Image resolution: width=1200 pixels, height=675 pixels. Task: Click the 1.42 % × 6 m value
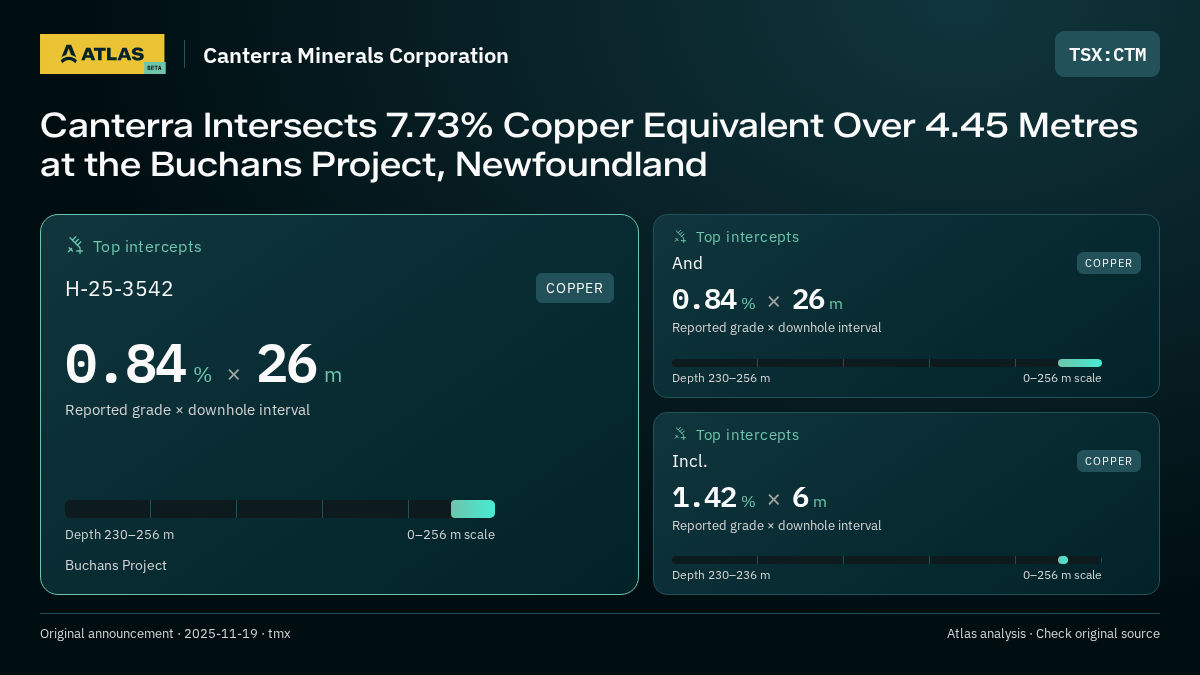pos(749,498)
